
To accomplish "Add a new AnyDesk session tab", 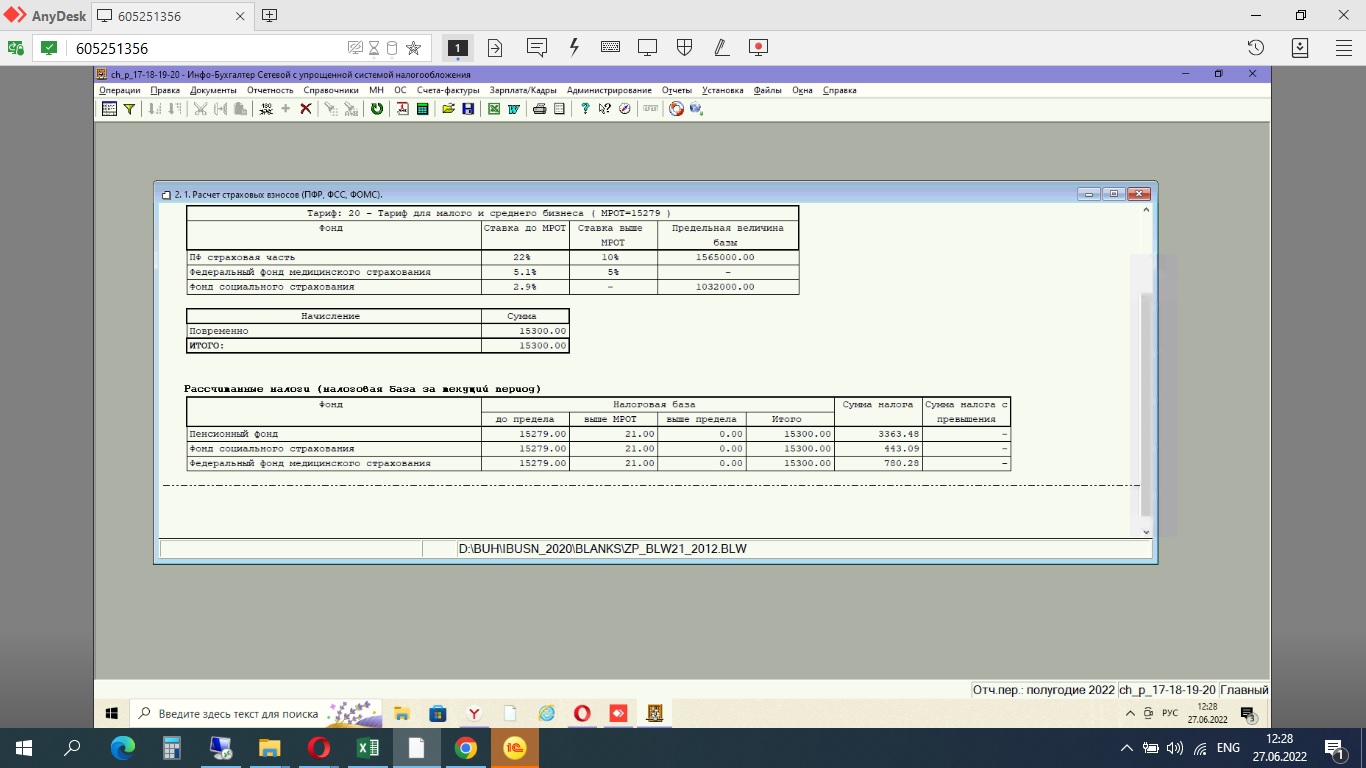I will [269, 15].
